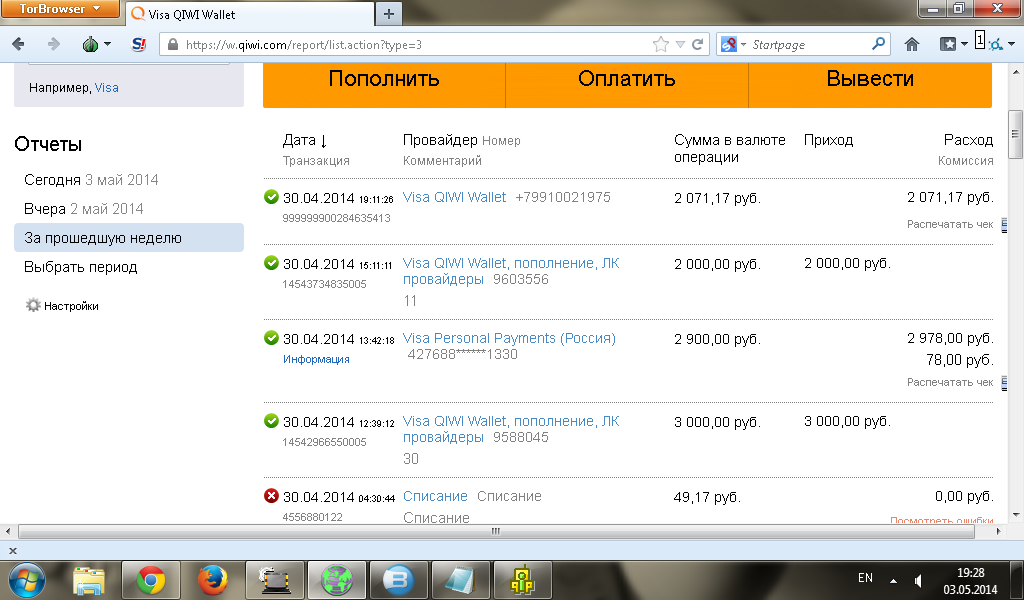Open URL history dropdown arrow
The image size is (1024, 600).
[x=680, y=44]
